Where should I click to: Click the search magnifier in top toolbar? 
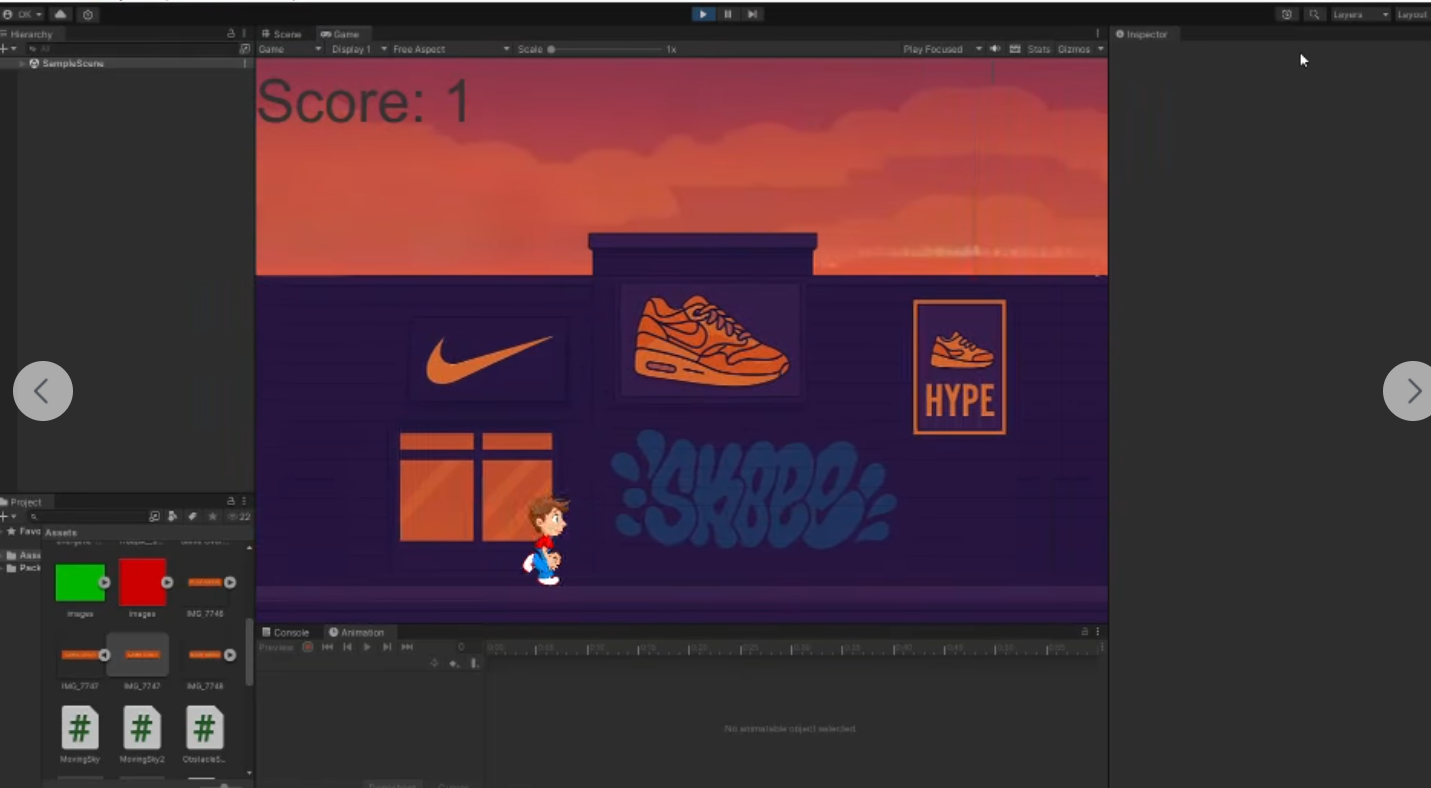tap(1314, 14)
